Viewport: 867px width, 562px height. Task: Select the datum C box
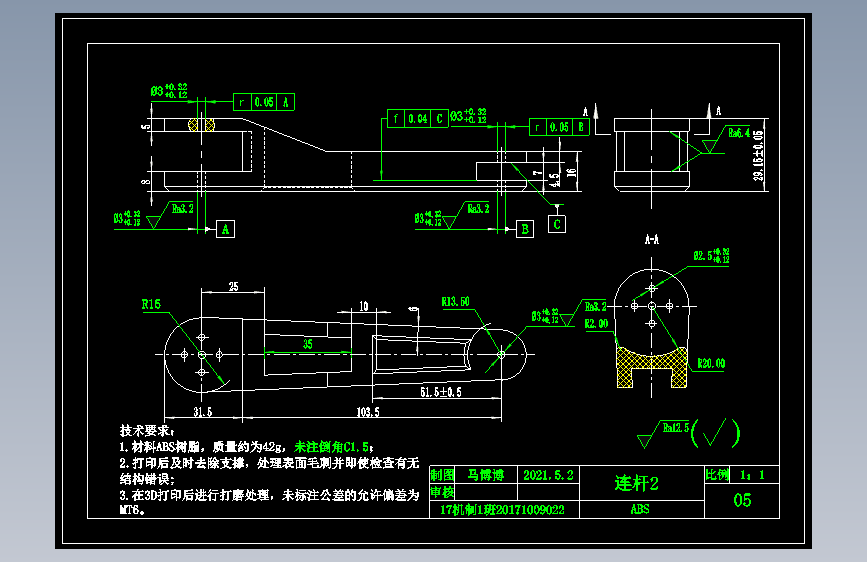click(557, 224)
